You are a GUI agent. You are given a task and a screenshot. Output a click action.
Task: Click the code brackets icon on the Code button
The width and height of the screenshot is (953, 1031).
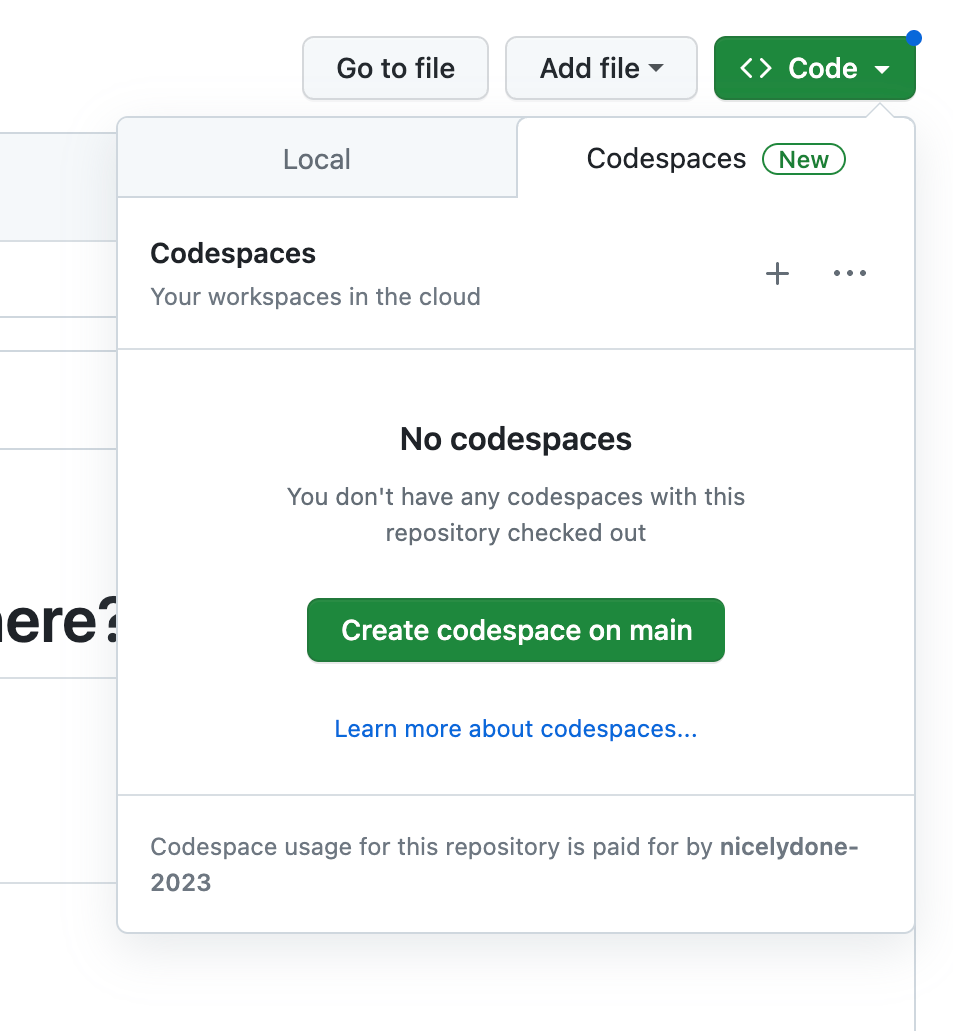click(x=757, y=68)
